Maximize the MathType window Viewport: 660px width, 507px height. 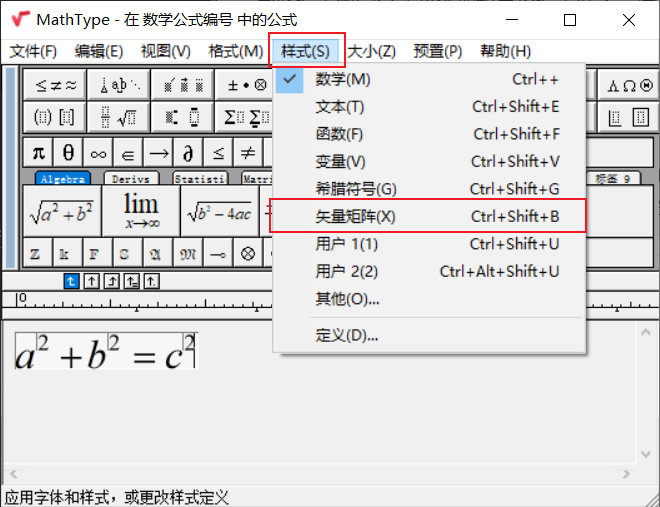(x=570, y=20)
